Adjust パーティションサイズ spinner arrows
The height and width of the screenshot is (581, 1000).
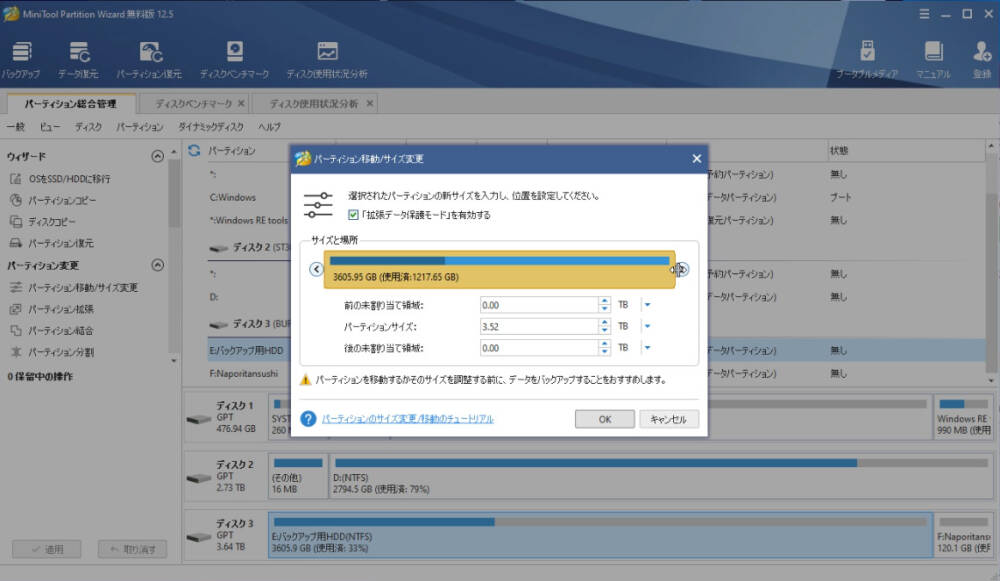click(604, 326)
